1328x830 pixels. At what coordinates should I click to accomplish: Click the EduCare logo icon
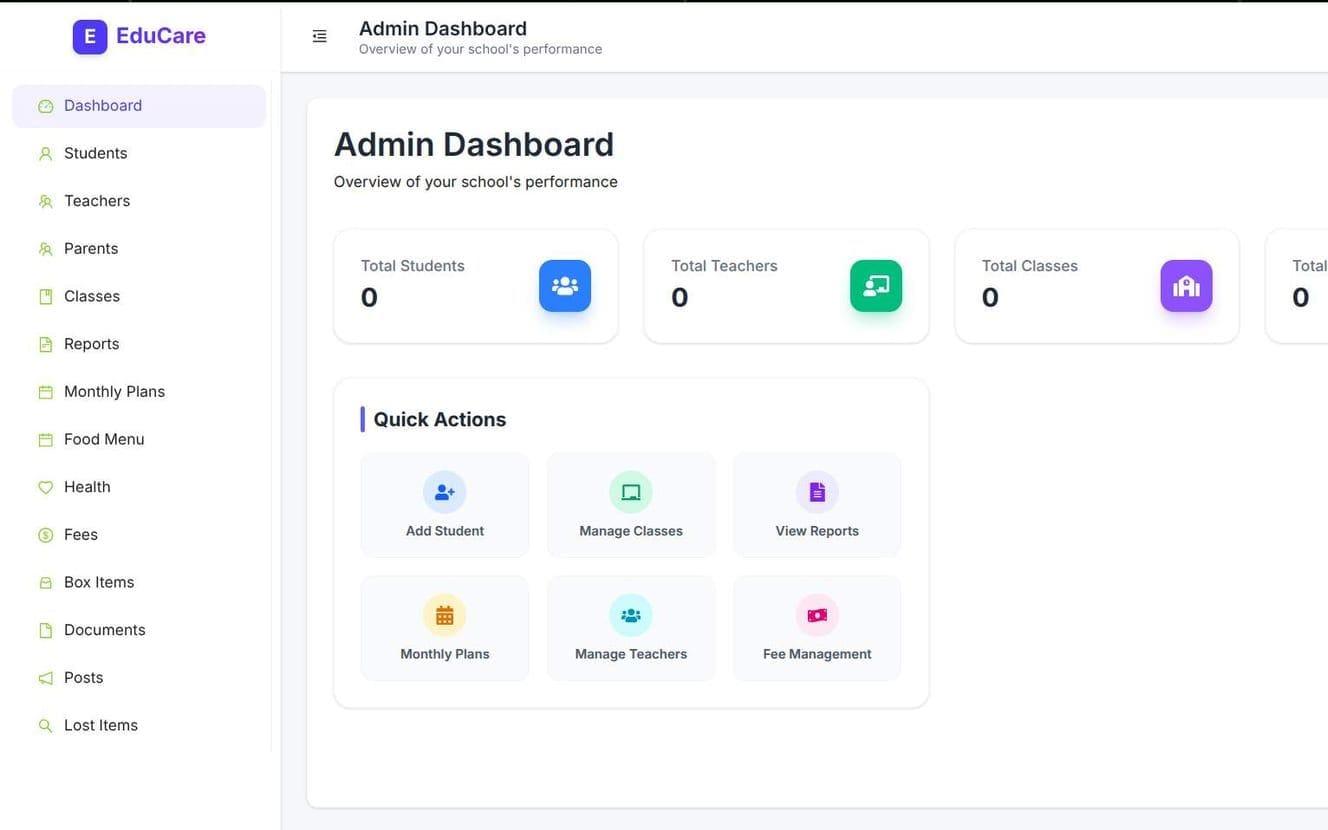click(90, 37)
